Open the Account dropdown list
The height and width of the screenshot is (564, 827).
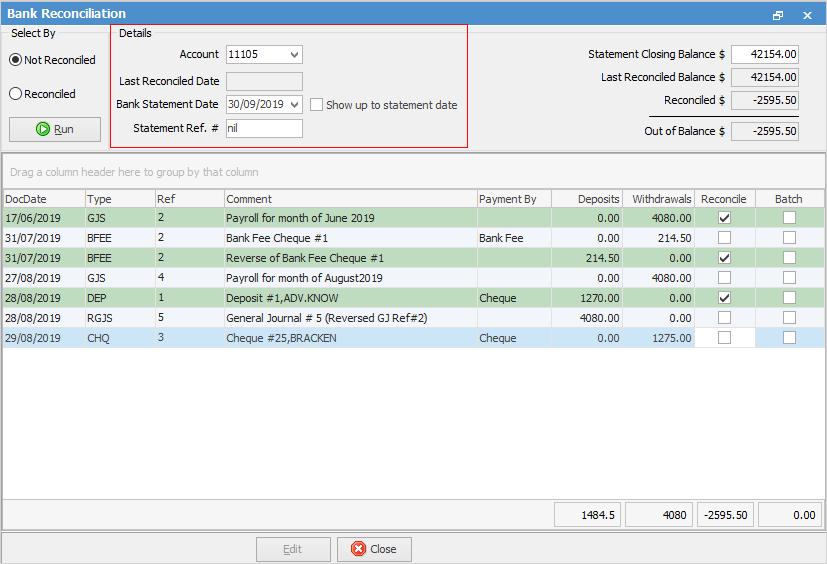[293, 55]
